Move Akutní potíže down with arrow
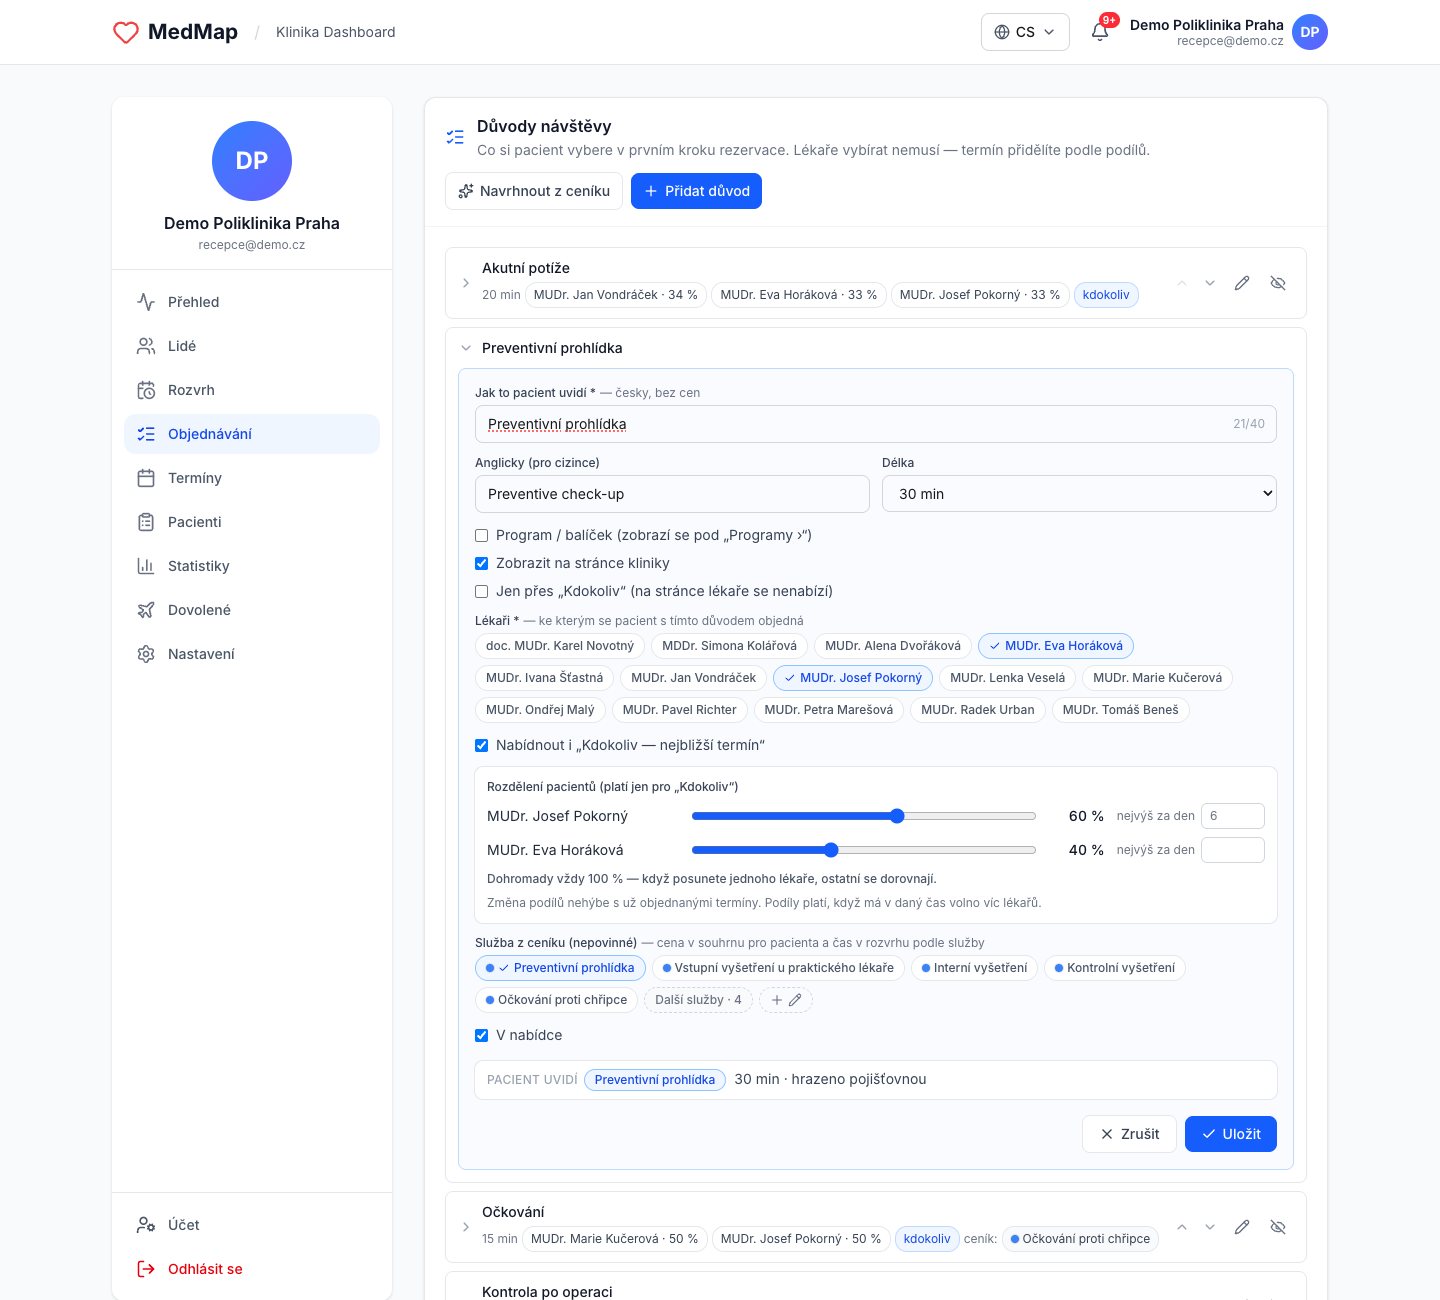The width and height of the screenshot is (1440, 1300). point(1210,283)
